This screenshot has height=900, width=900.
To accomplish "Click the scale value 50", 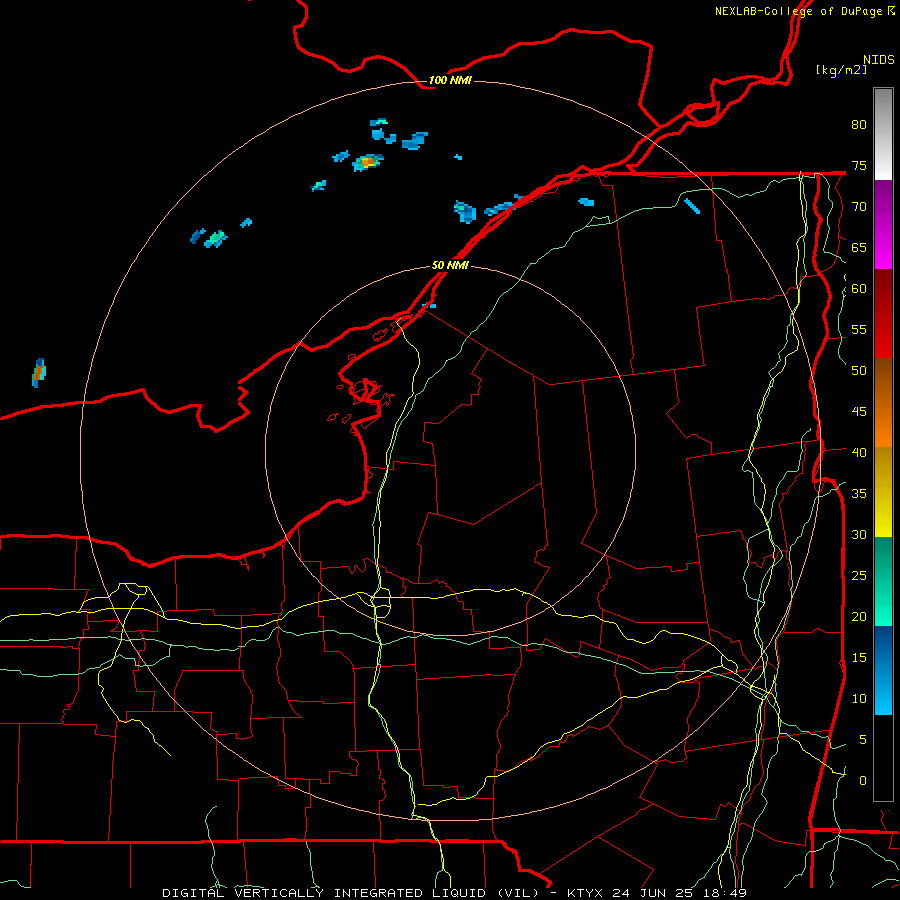I will point(859,371).
